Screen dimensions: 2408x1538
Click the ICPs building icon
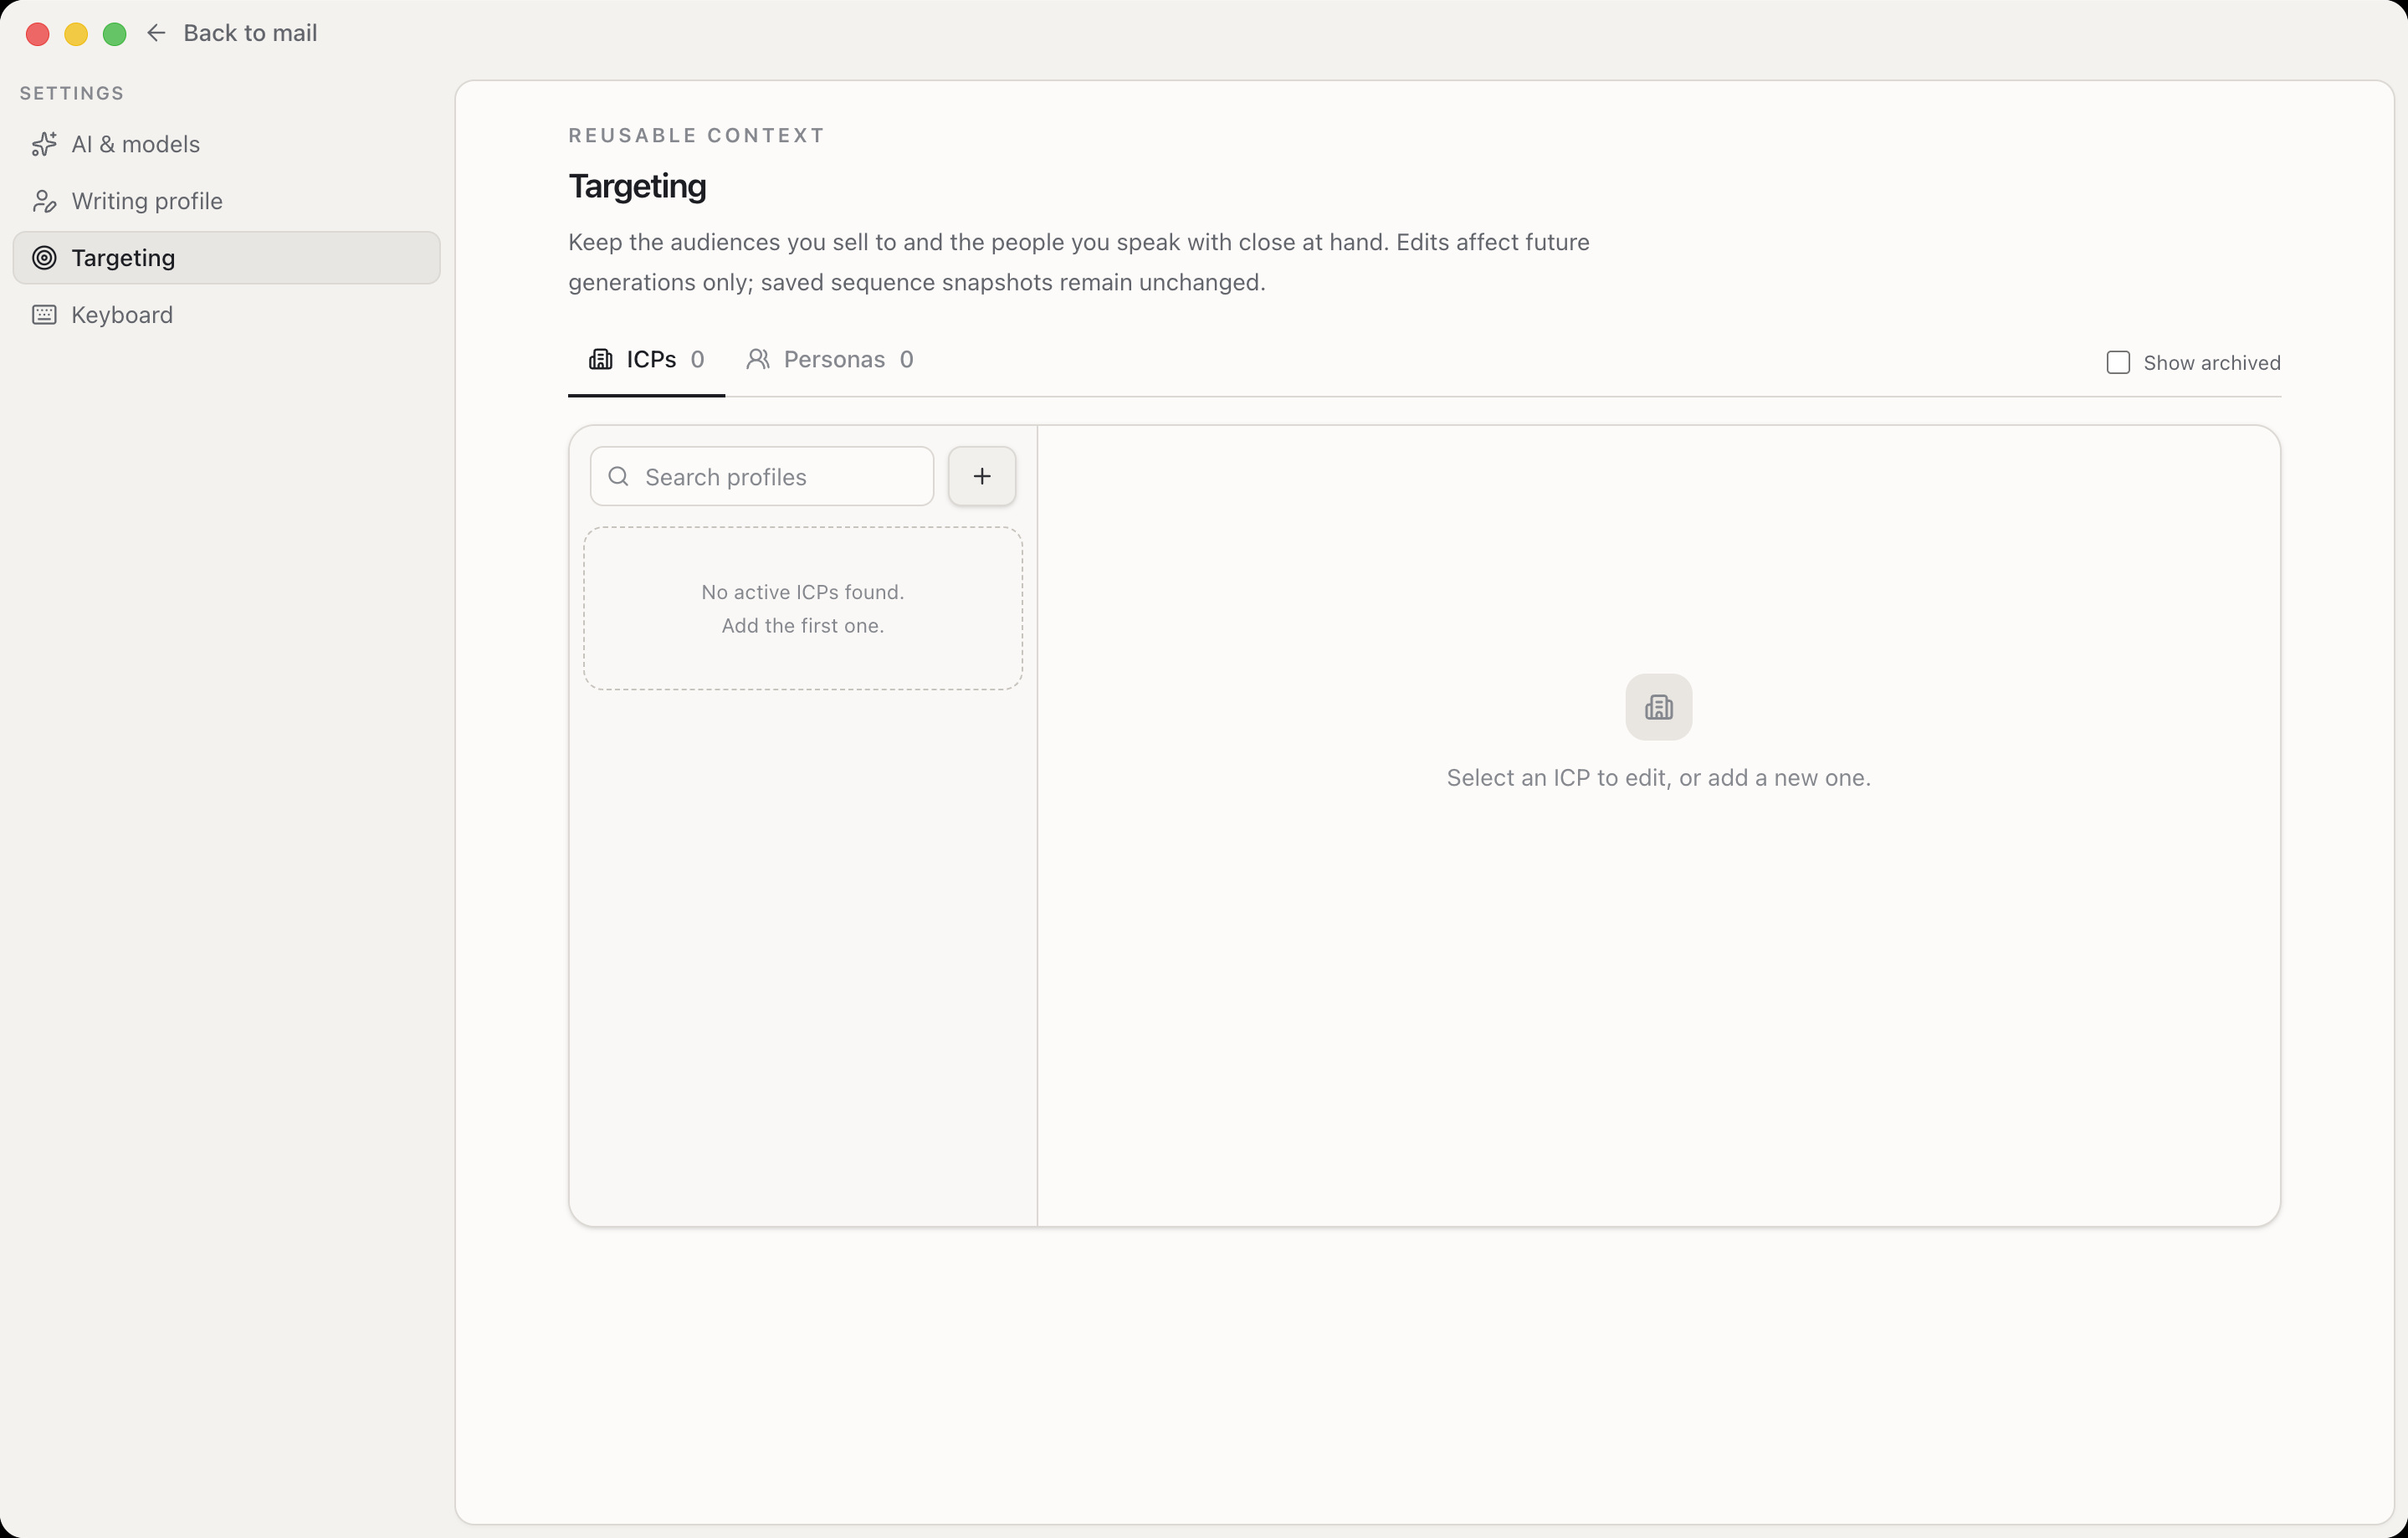point(600,359)
